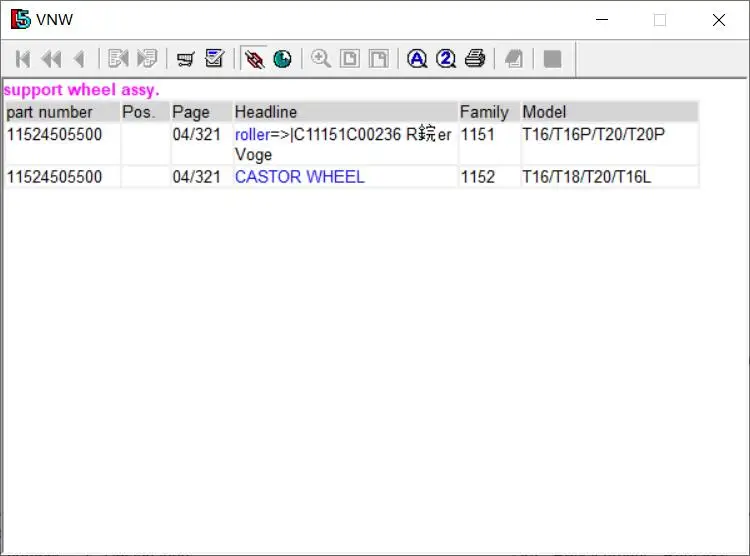Click the circled number 2 icon

point(446,59)
